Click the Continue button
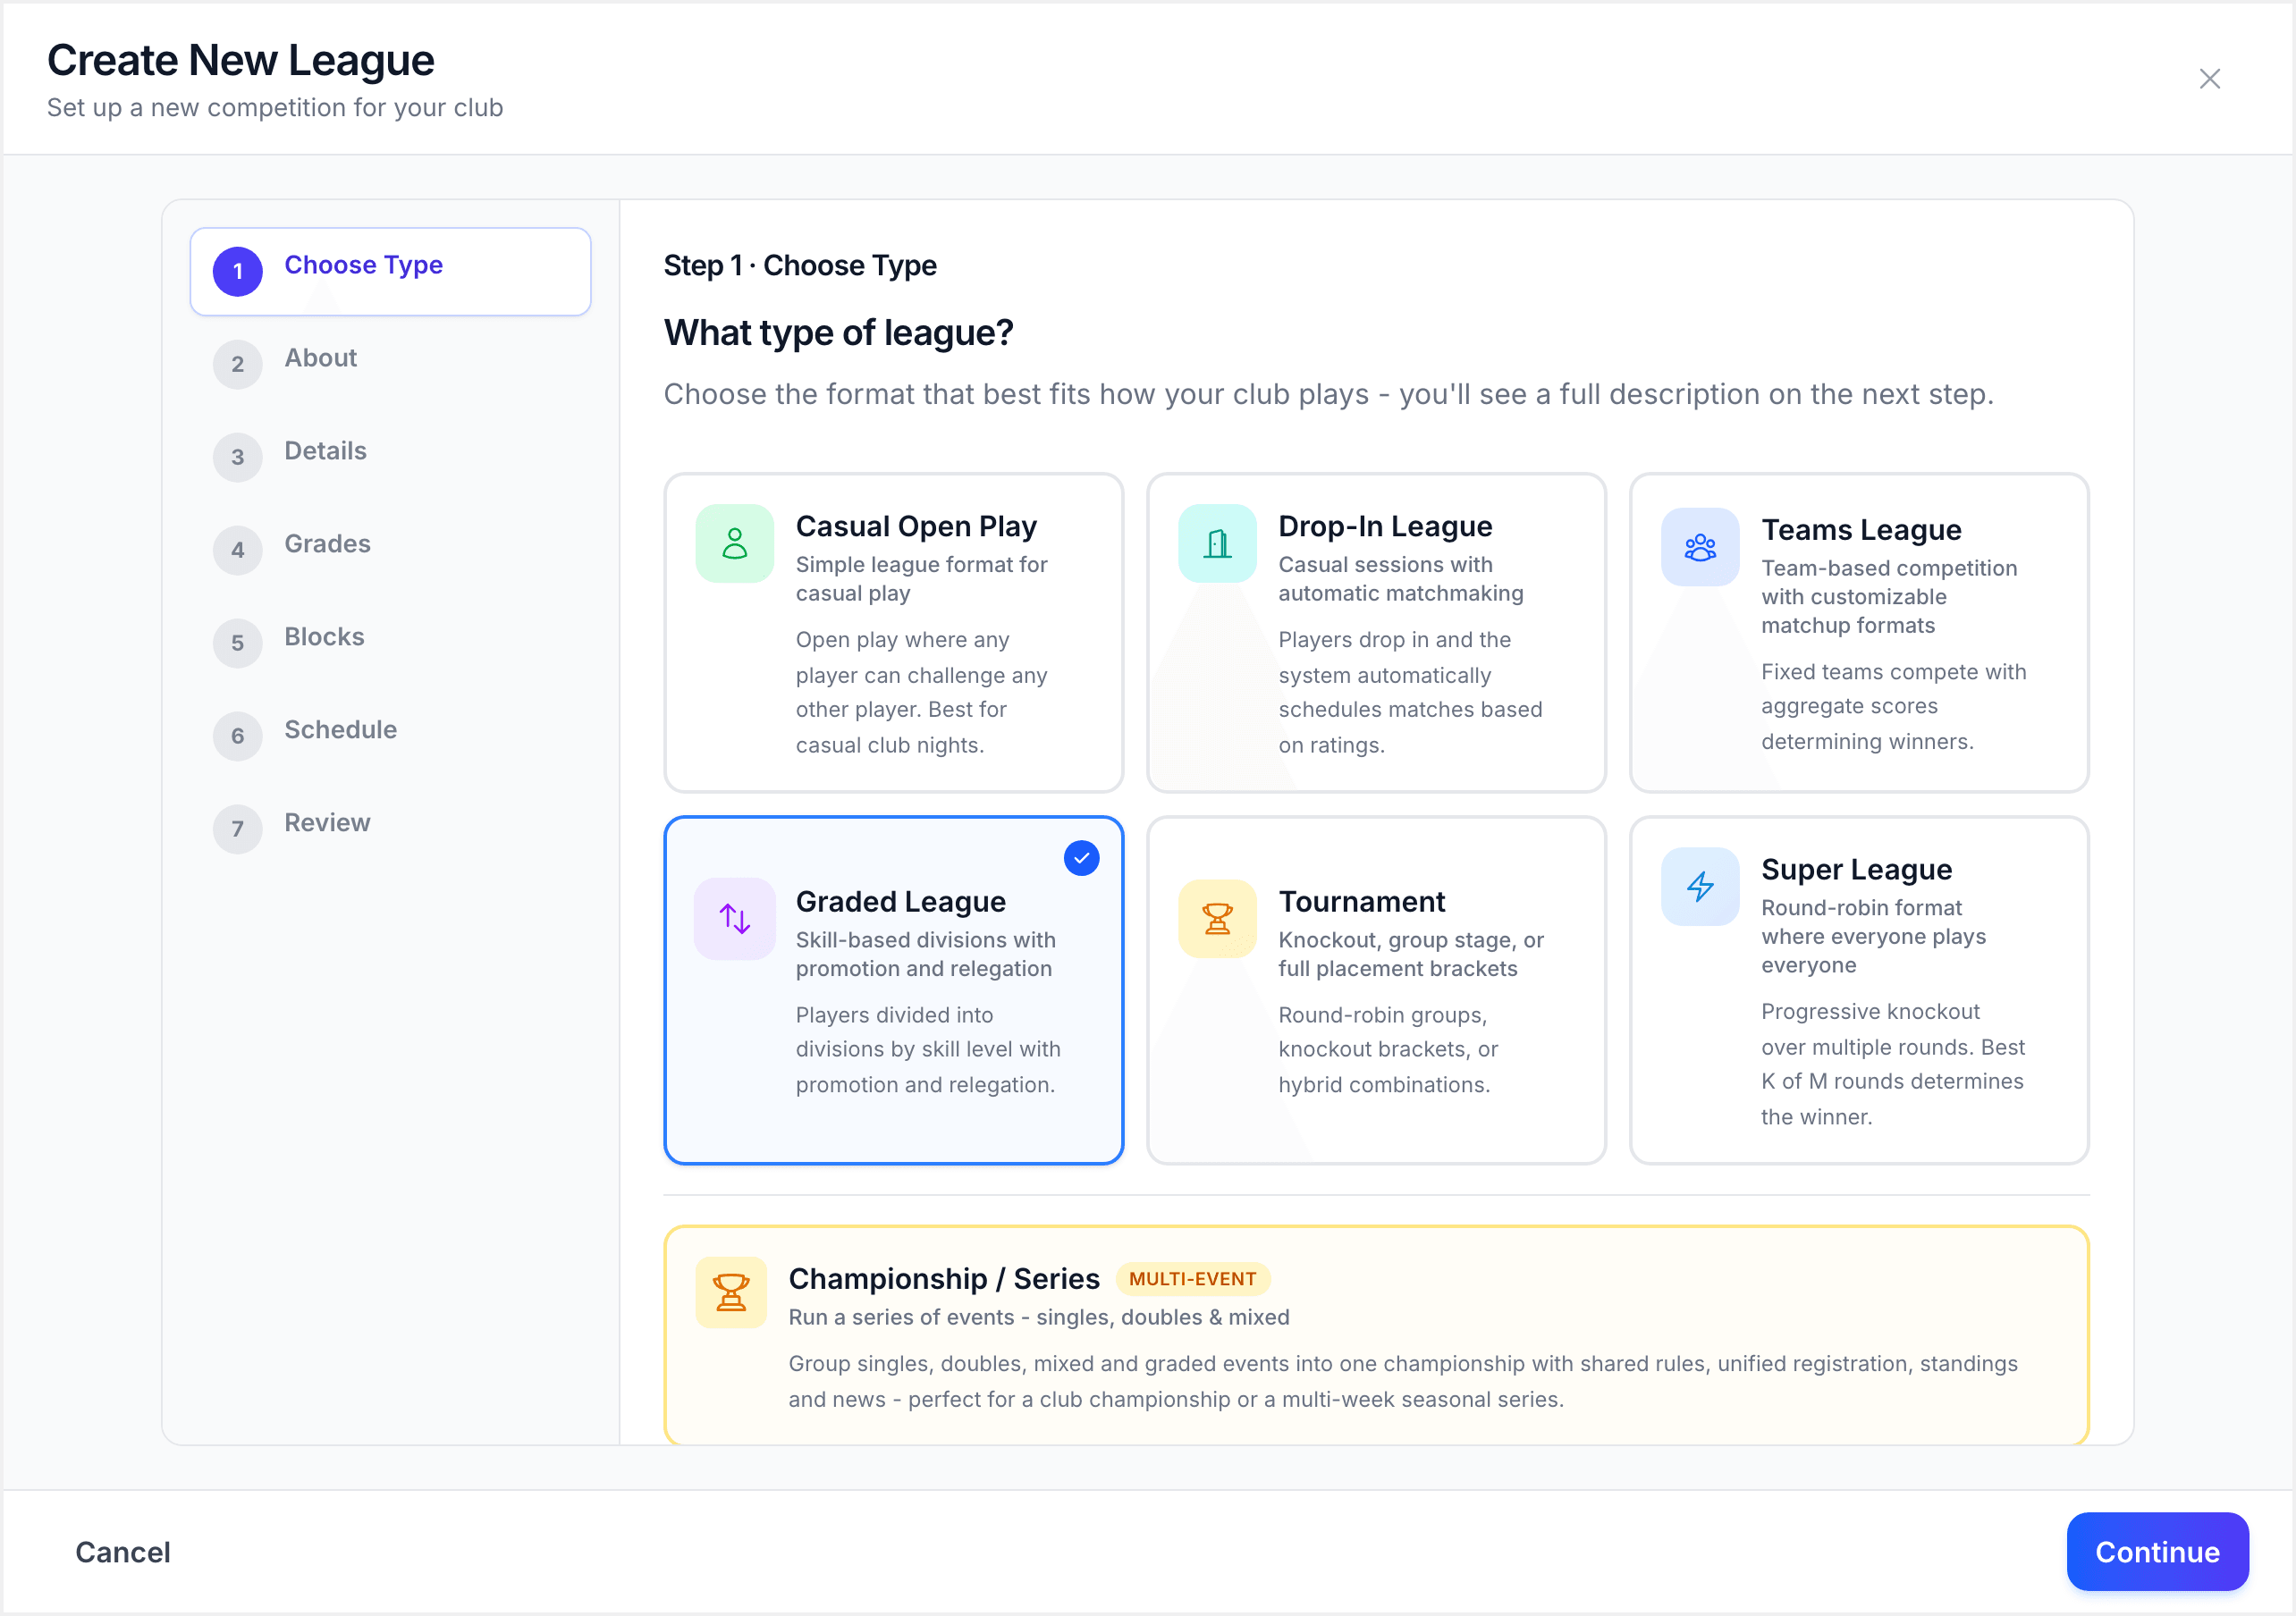Screen dimensions: 2296x1616 click(2157, 1551)
